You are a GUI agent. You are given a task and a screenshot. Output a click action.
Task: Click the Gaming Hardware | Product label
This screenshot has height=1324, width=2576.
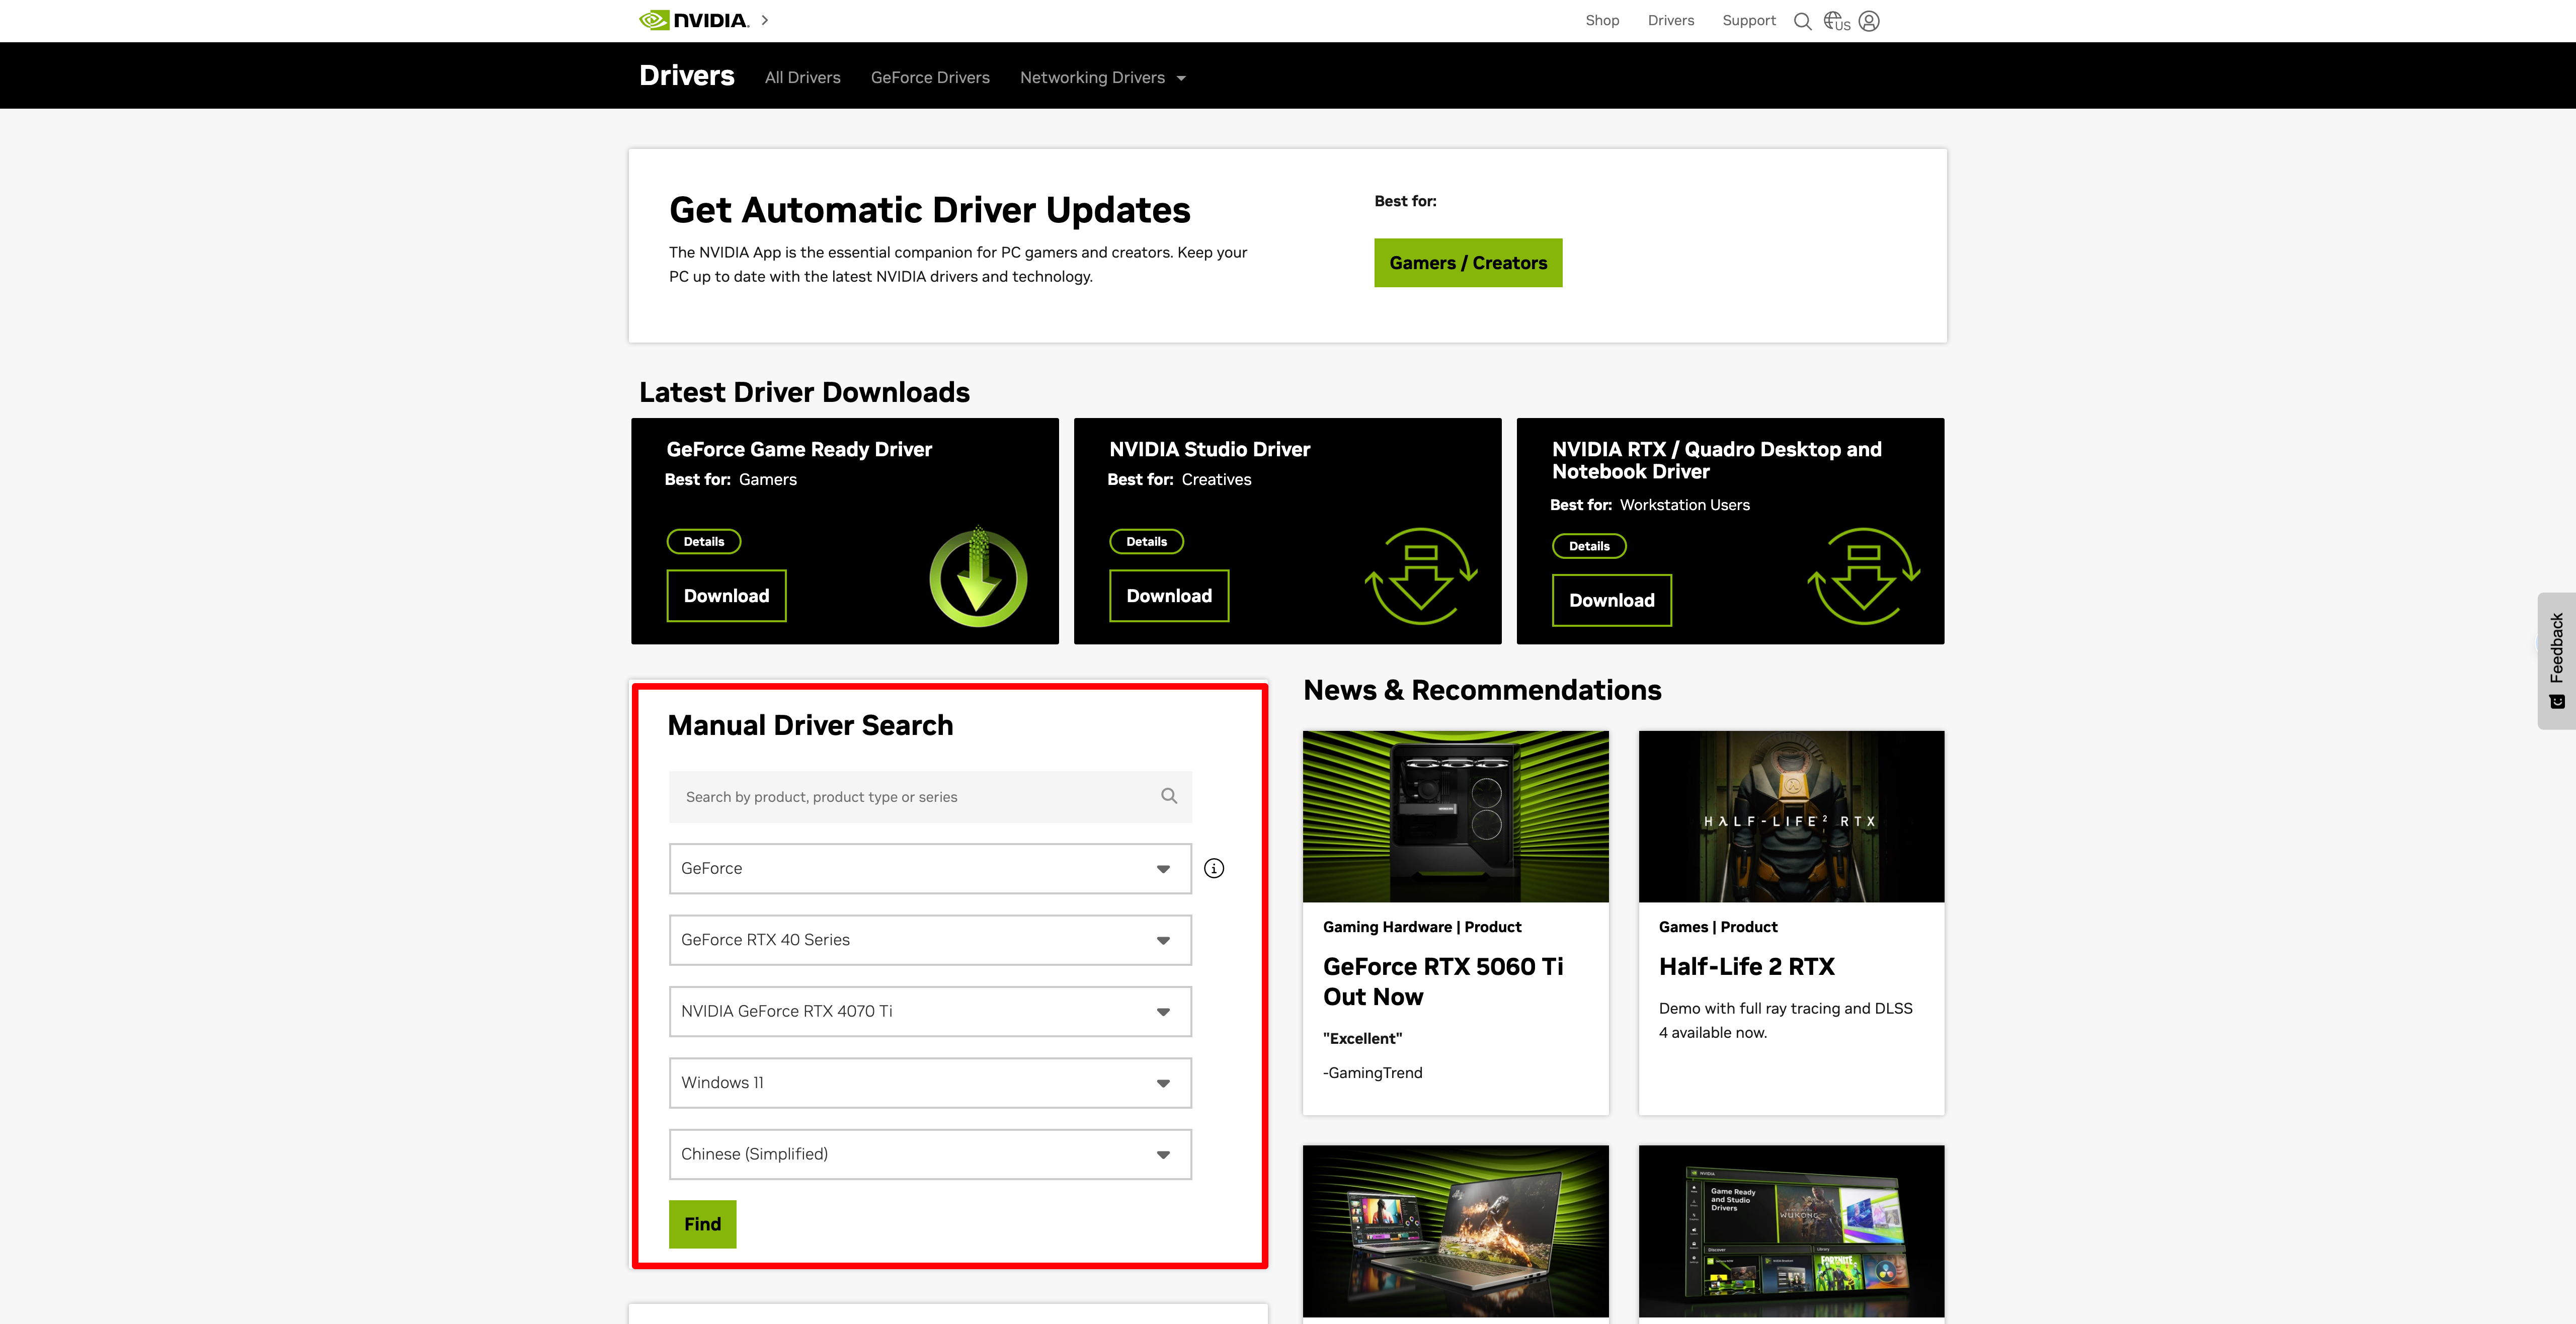[1422, 927]
